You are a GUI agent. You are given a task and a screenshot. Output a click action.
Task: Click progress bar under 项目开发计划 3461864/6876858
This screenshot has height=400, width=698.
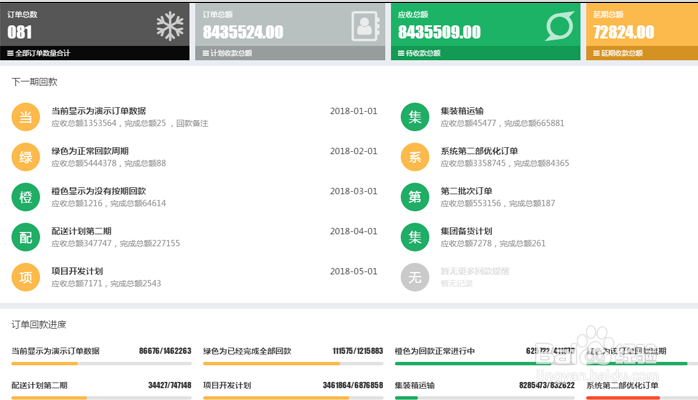coord(293,398)
